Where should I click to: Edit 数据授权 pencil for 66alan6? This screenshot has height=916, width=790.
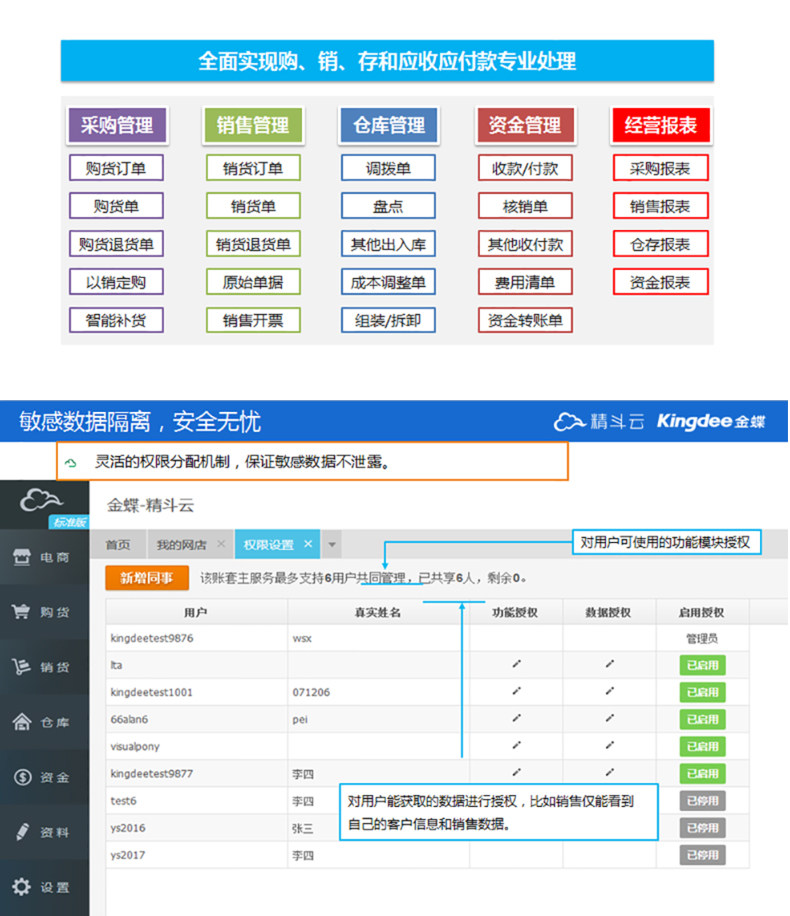pos(609,718)
